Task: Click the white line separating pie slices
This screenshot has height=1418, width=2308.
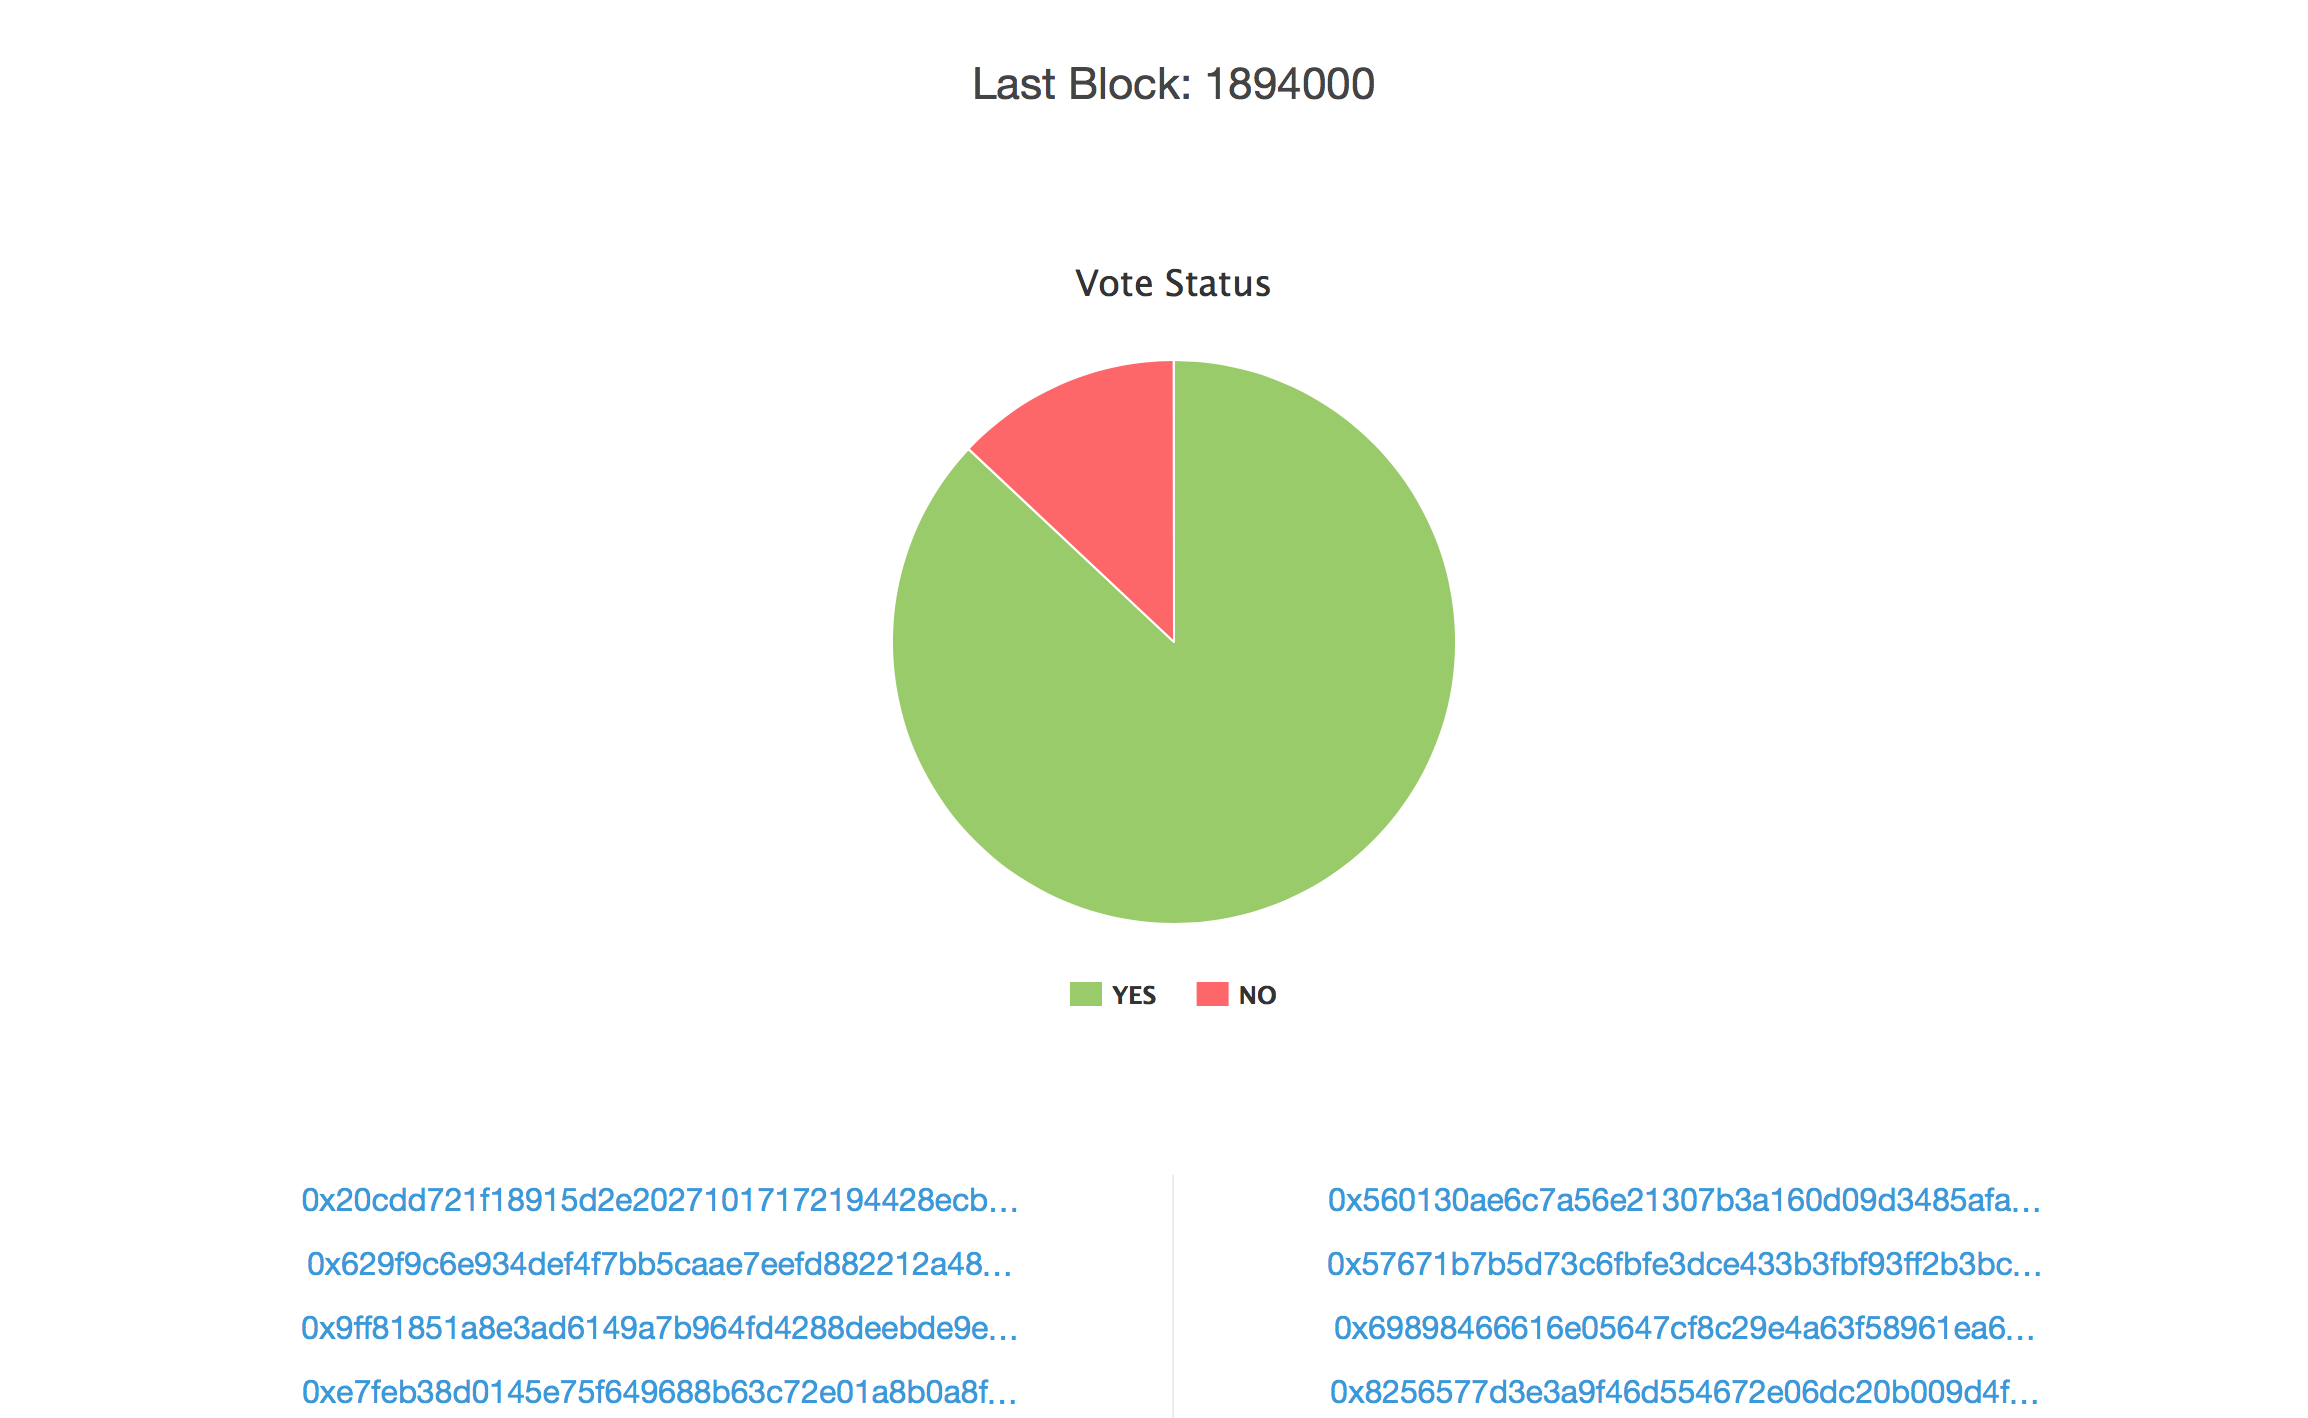Action: 1070,545
